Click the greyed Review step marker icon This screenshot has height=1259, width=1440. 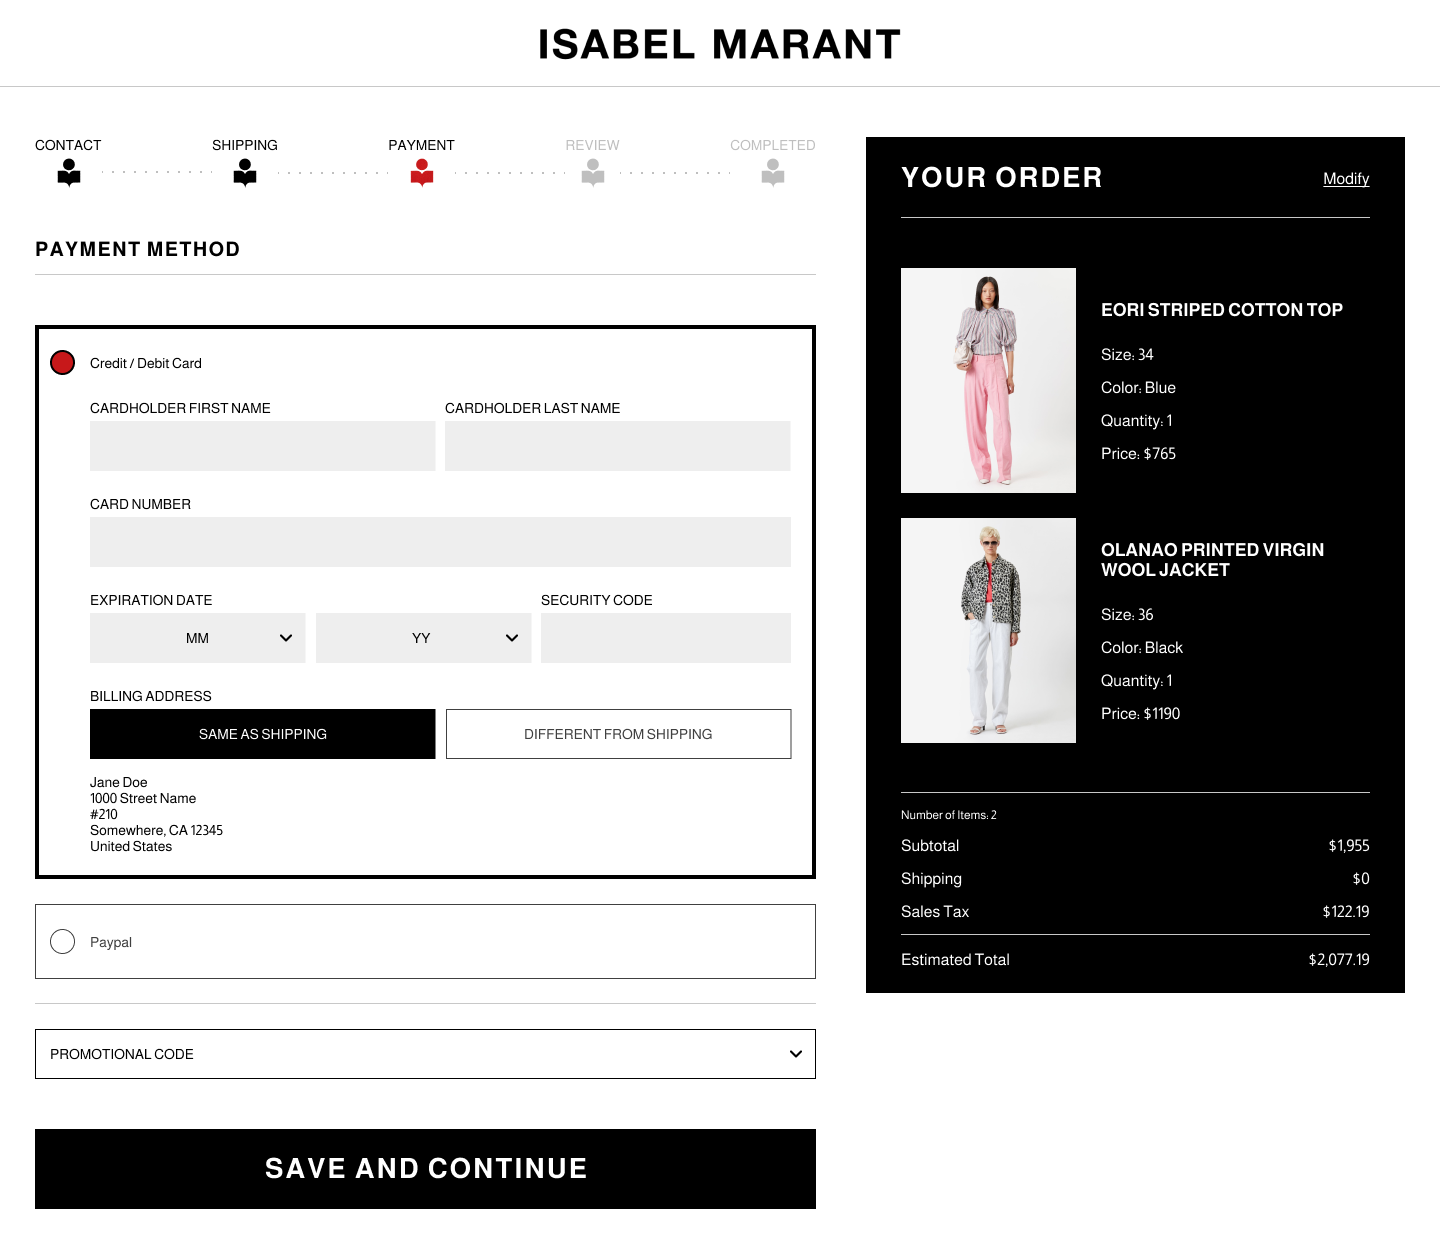(593, 172)
